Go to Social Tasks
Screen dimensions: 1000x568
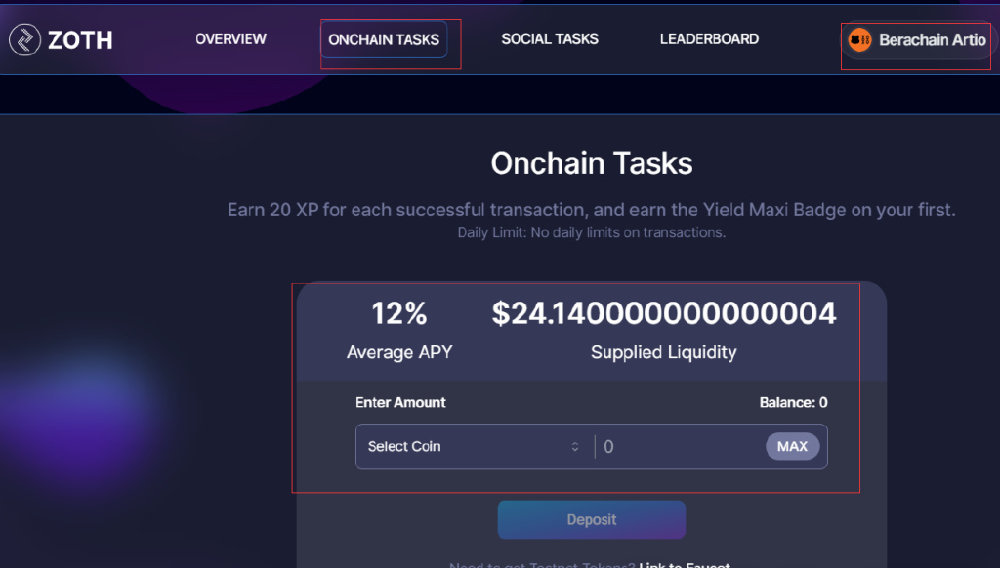coord(550,39)
